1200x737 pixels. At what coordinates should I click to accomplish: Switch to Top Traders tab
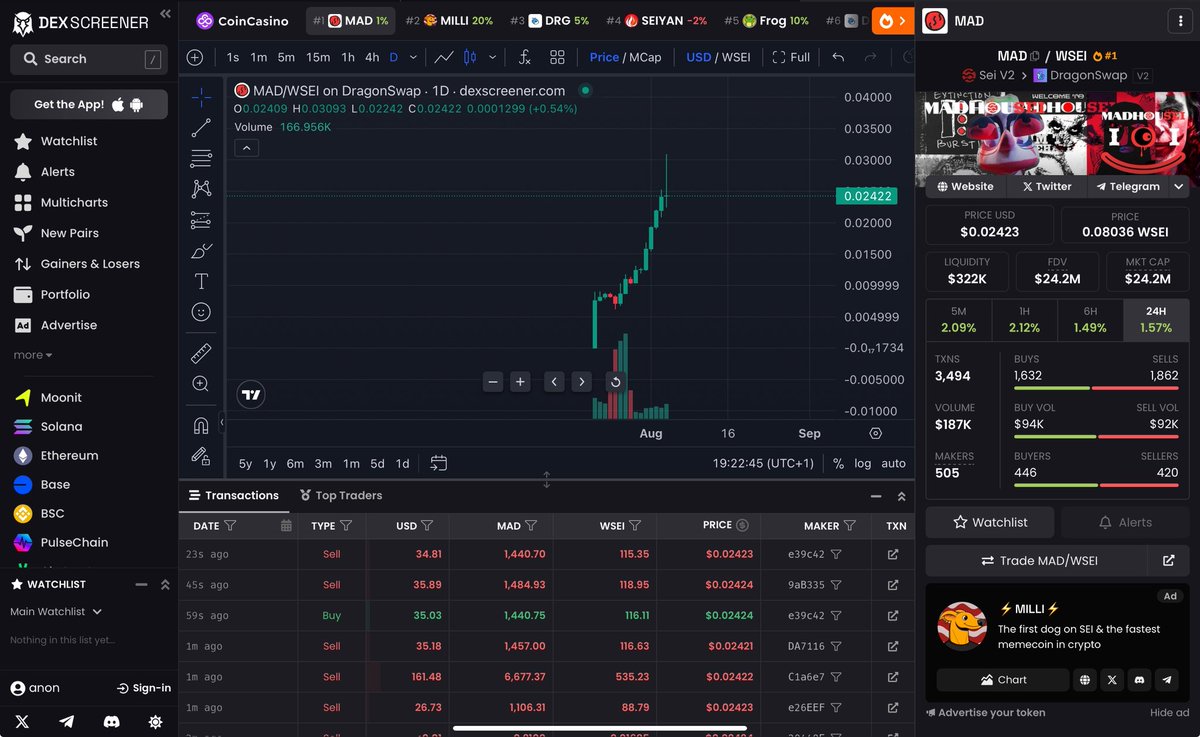(x=341, y=495)
